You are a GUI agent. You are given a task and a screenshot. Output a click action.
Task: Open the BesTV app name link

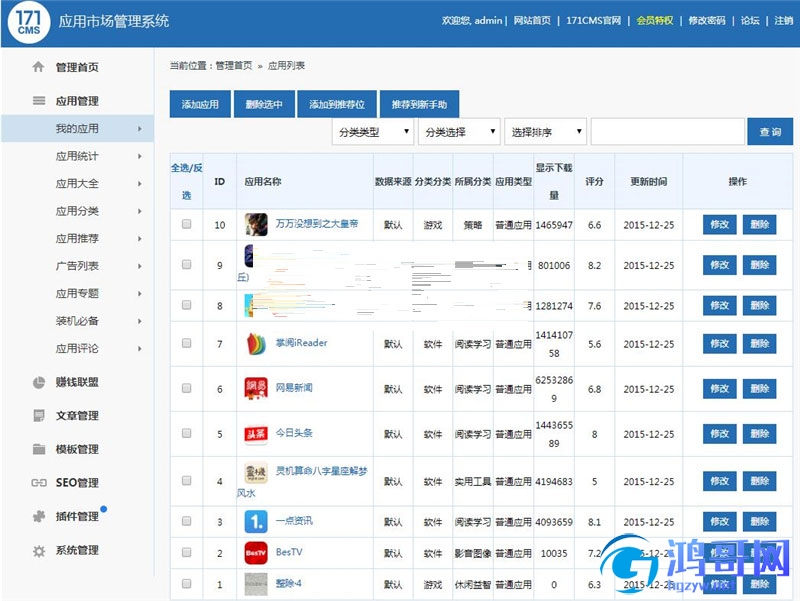coord(289,552)
